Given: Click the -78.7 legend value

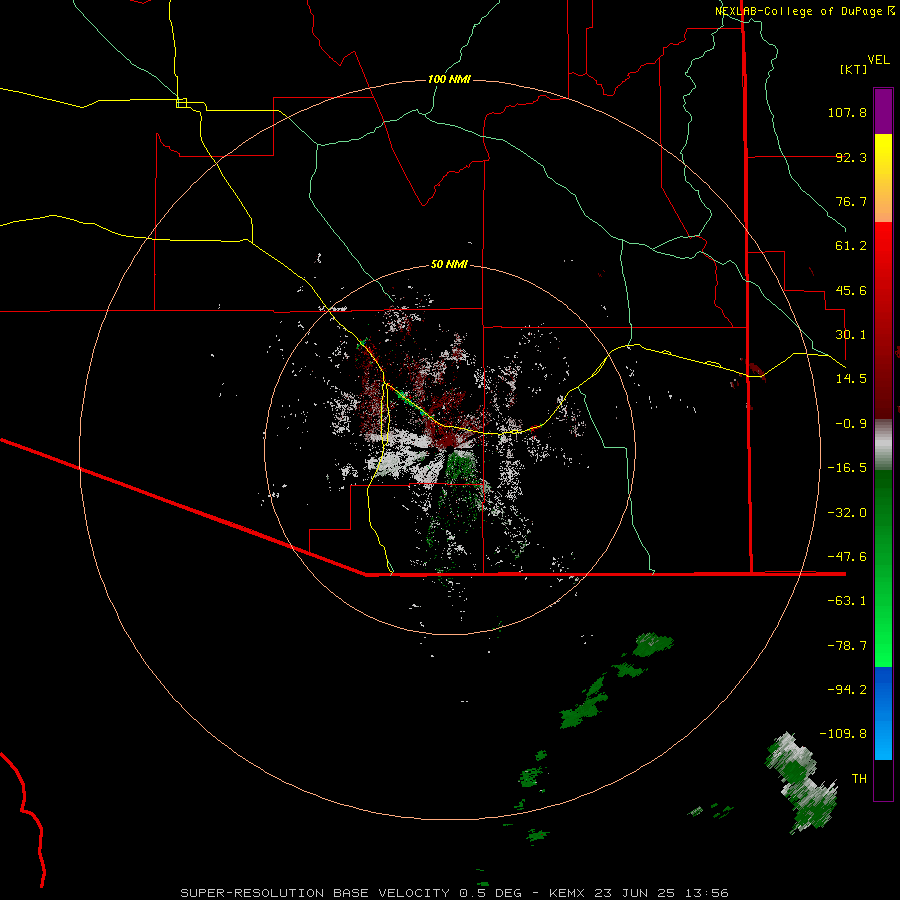Looking at the screenshot, I should click(847, 646).
